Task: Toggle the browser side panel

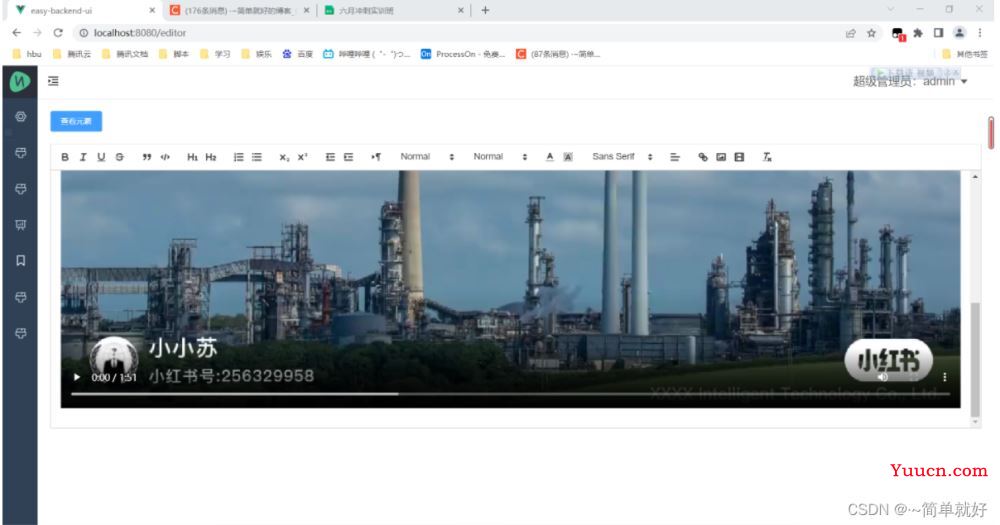Action: pos(938,33)
